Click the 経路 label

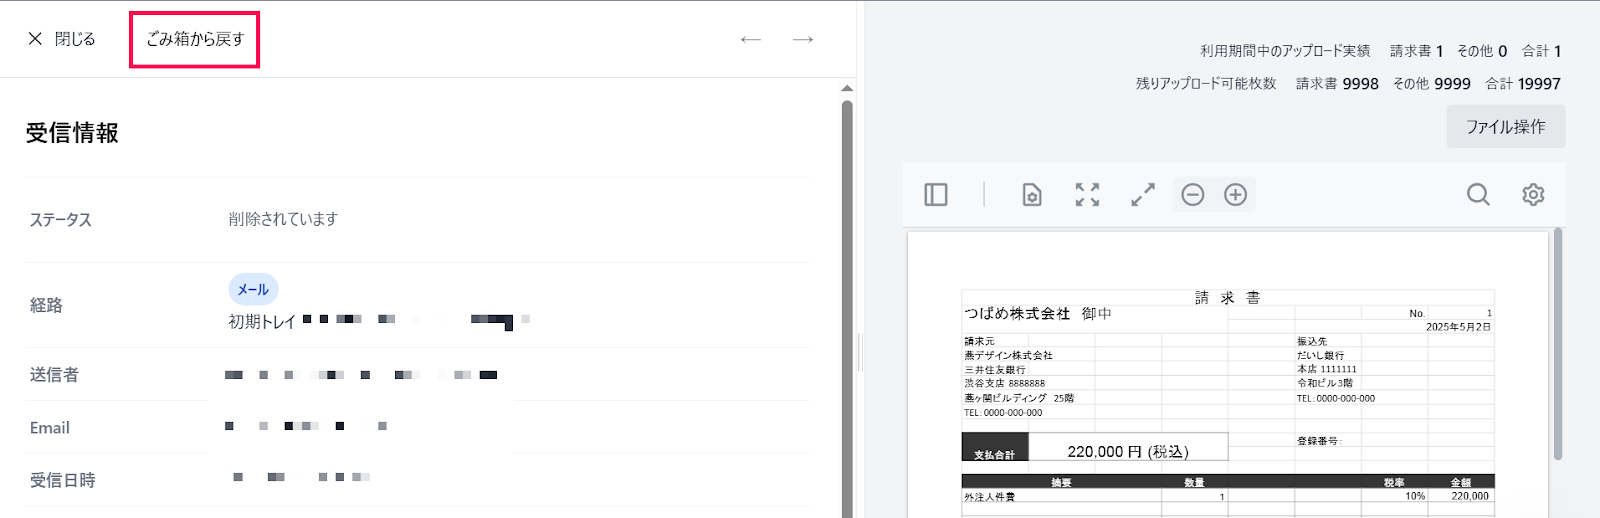point(46,305)
